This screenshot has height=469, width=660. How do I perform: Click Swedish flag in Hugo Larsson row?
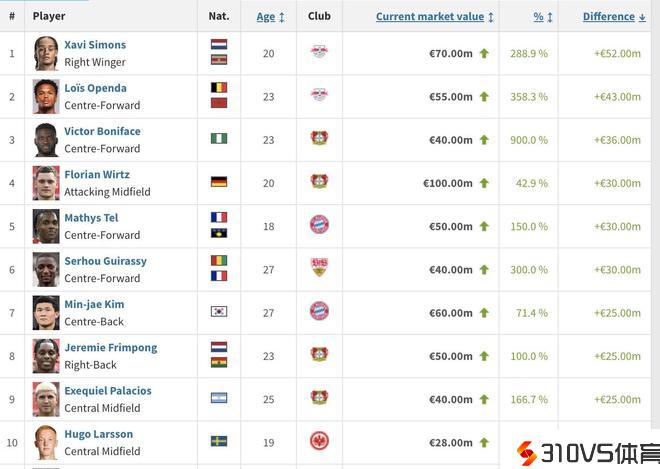pyautogui.click(x=219, y=441)
